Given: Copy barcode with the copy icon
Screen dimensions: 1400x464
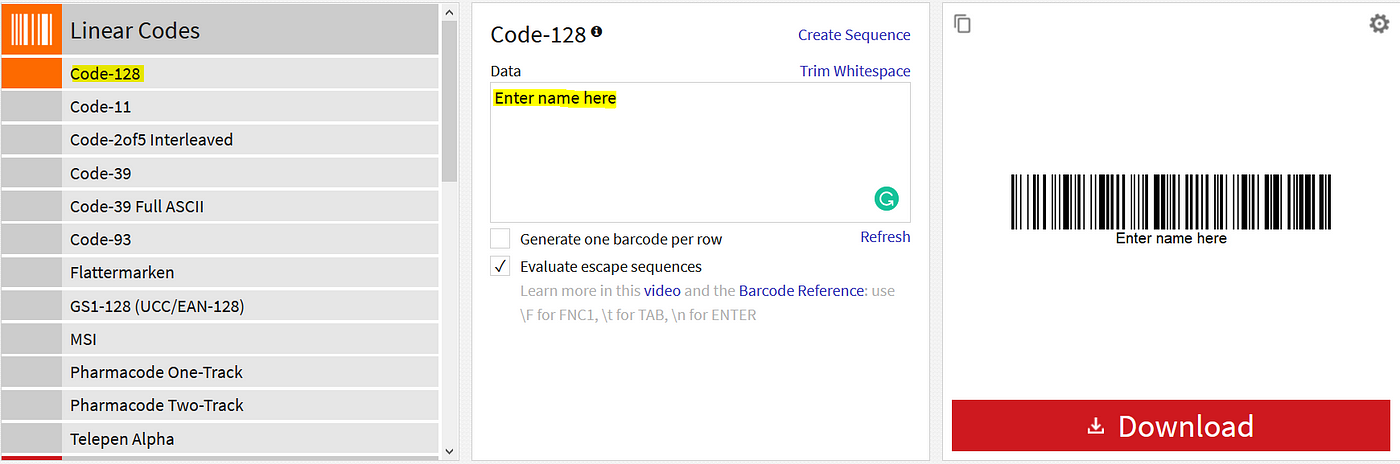Looking at the screenshot, I should point(962,23).
